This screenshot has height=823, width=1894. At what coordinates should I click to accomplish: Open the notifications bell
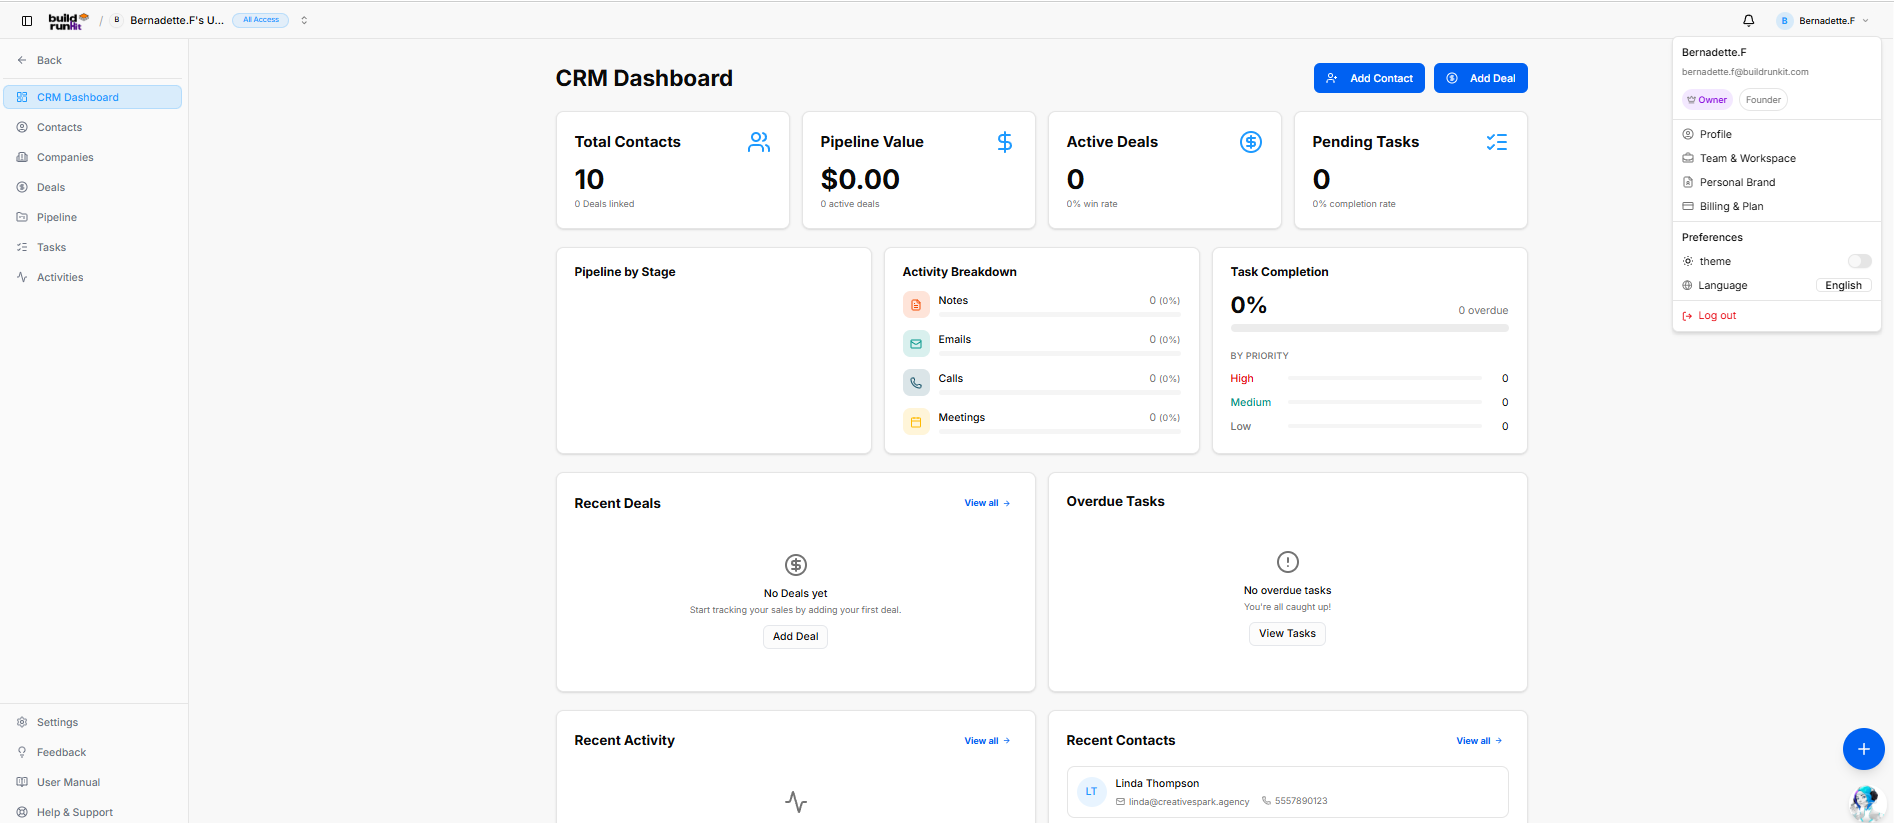coord(1748,20)
